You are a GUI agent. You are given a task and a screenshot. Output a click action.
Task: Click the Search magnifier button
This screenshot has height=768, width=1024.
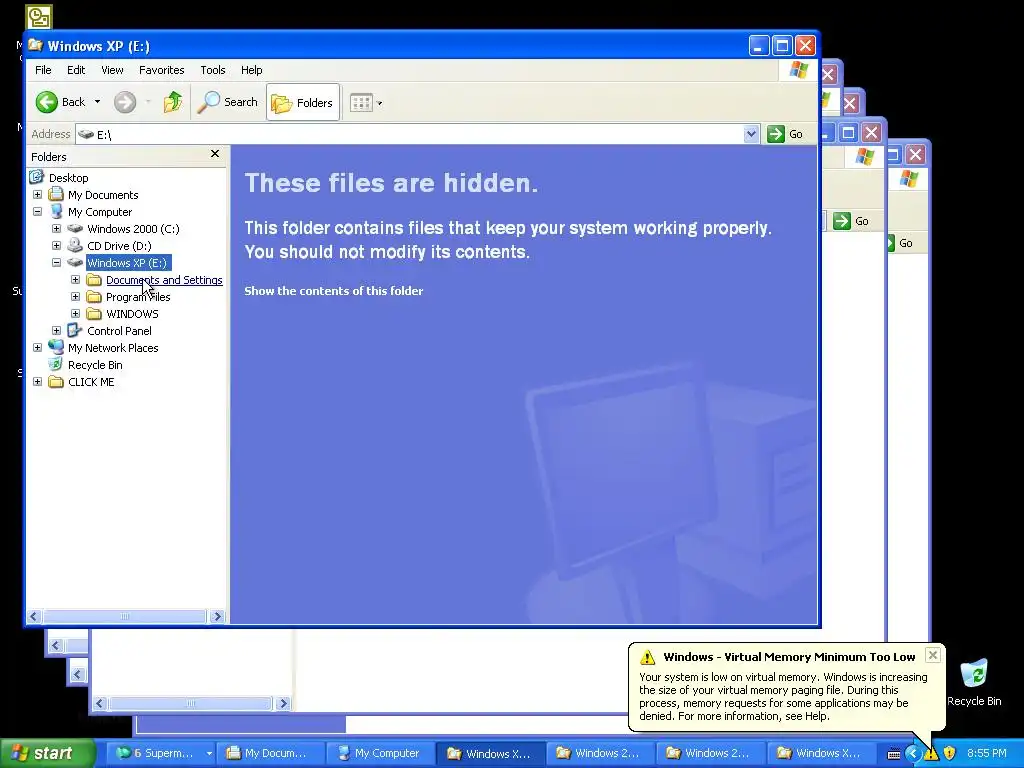[x=227, y=102]
